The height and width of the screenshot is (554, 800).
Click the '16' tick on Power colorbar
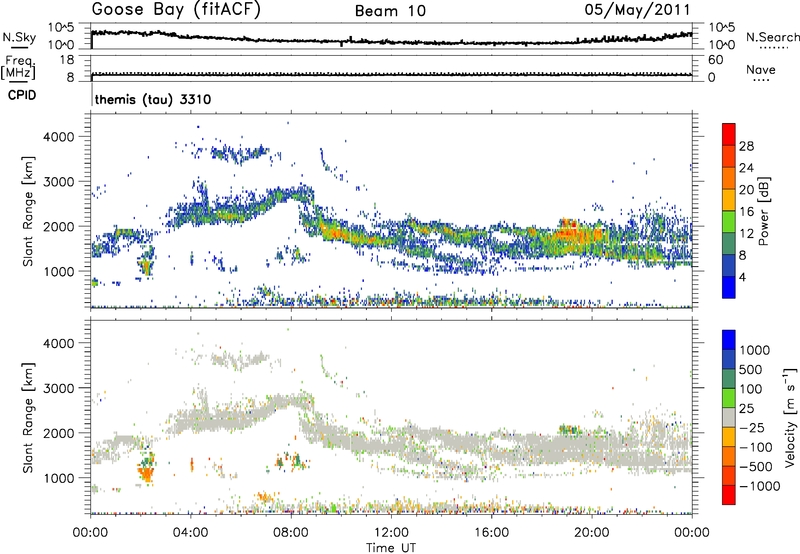746,212
